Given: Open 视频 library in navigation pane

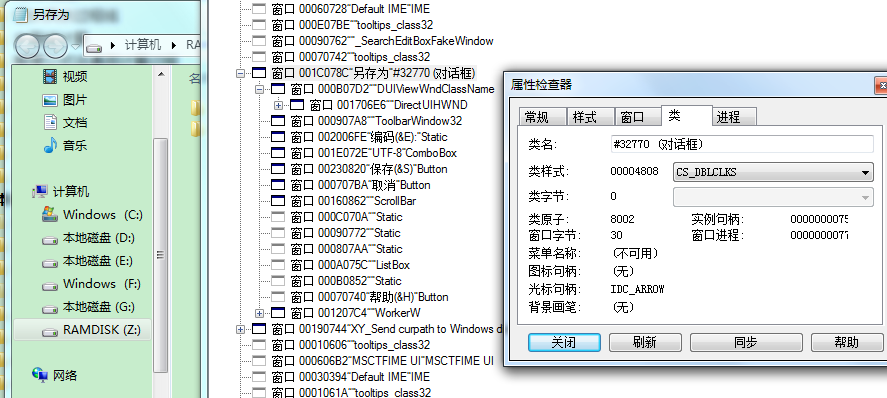Looking at the screenshot, I should point(66,76).
